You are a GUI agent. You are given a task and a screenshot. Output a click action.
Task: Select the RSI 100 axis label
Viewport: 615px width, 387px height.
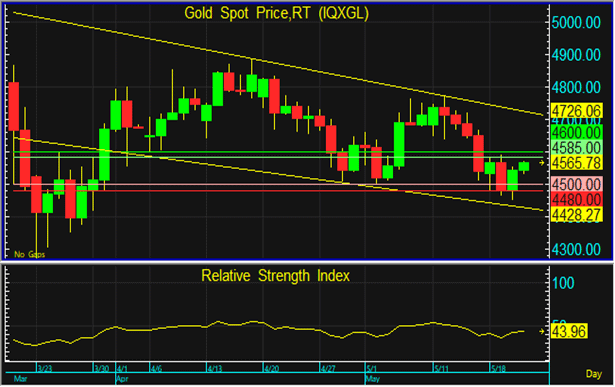[x=564, y=283]
